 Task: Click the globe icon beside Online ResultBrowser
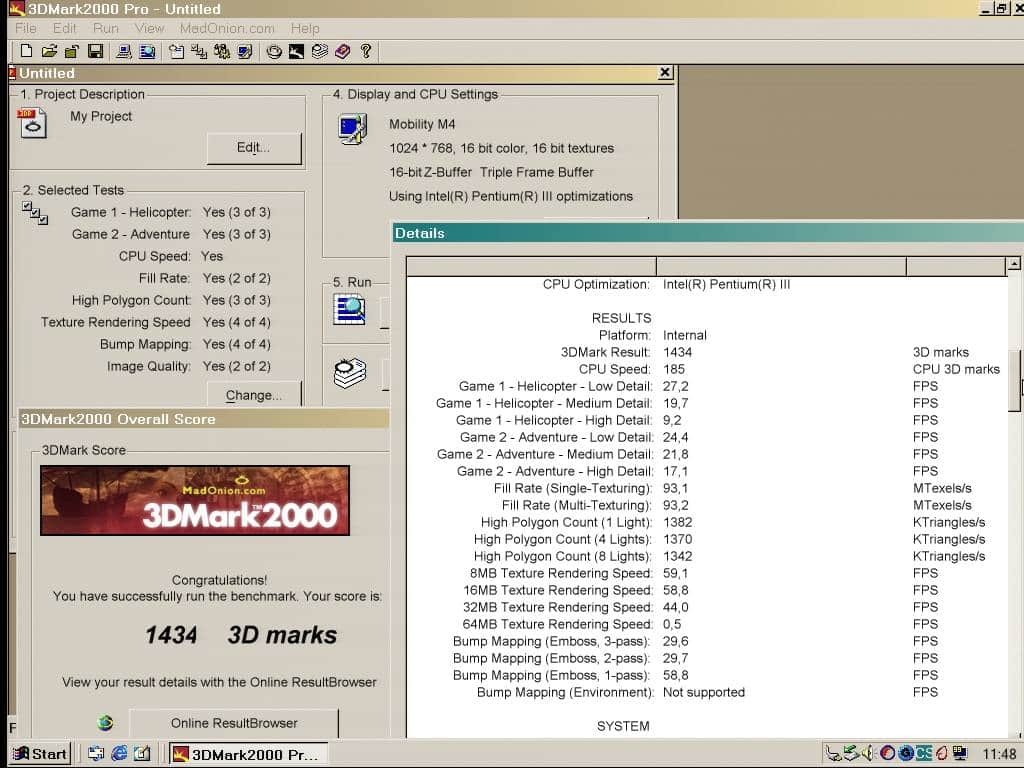click(x=105, y=722)
